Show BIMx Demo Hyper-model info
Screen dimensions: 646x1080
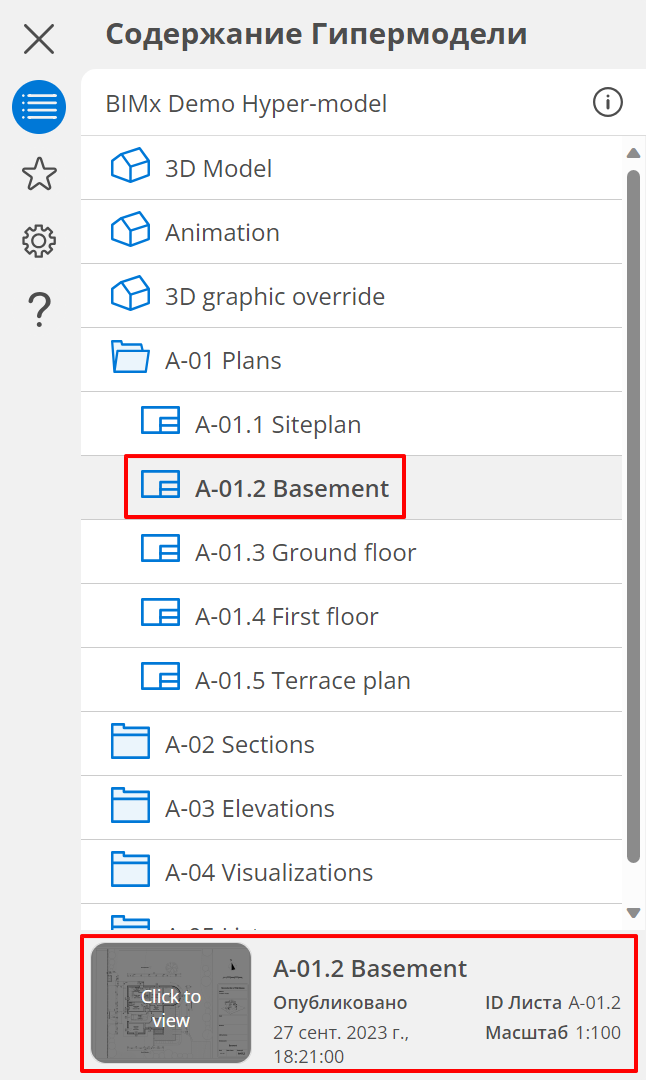pos(608,102)
